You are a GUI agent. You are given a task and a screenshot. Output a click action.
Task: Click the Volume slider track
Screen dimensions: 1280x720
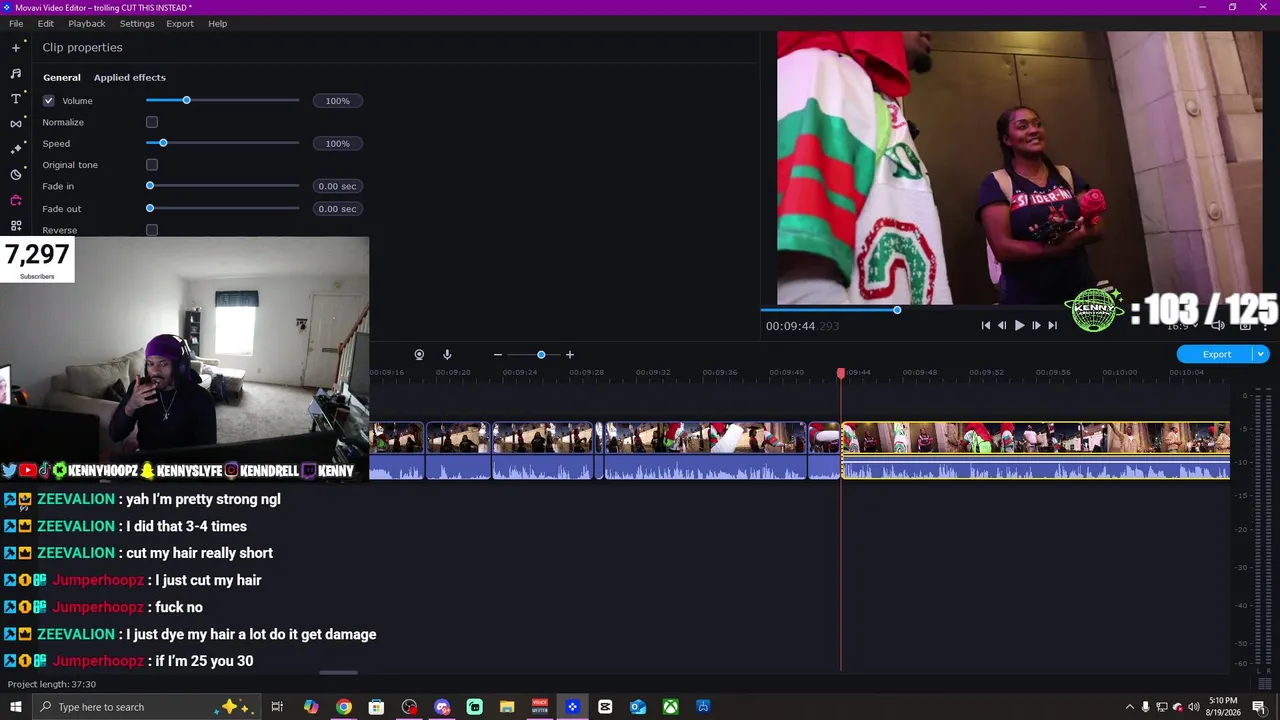[x=222, y=100]
